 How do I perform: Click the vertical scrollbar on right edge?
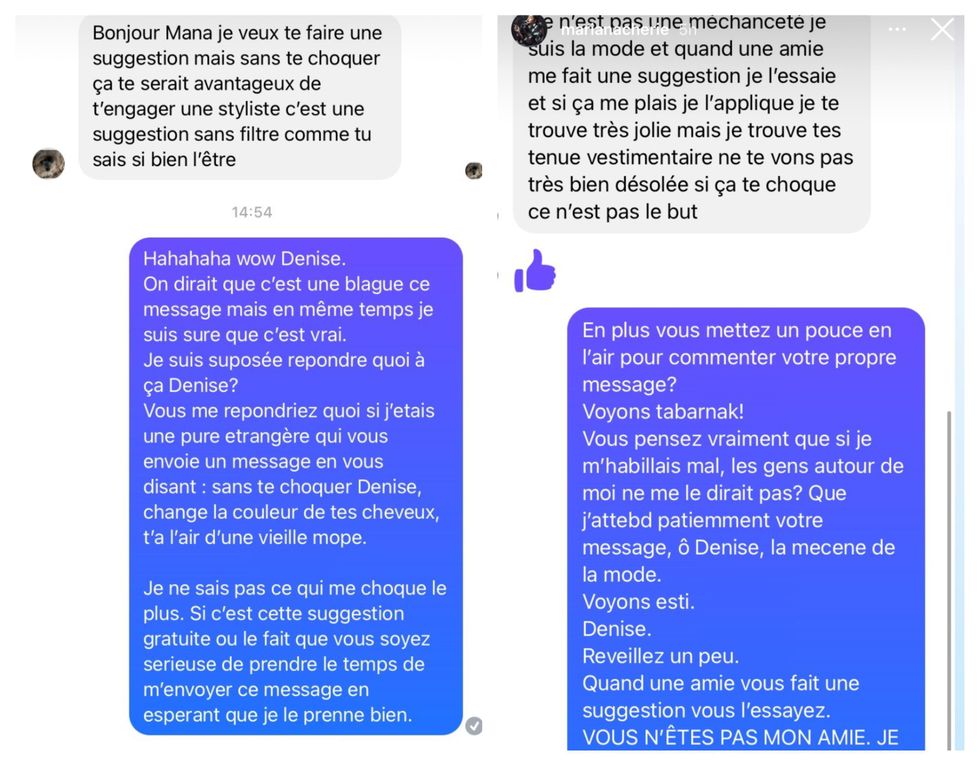pos(949,580)
